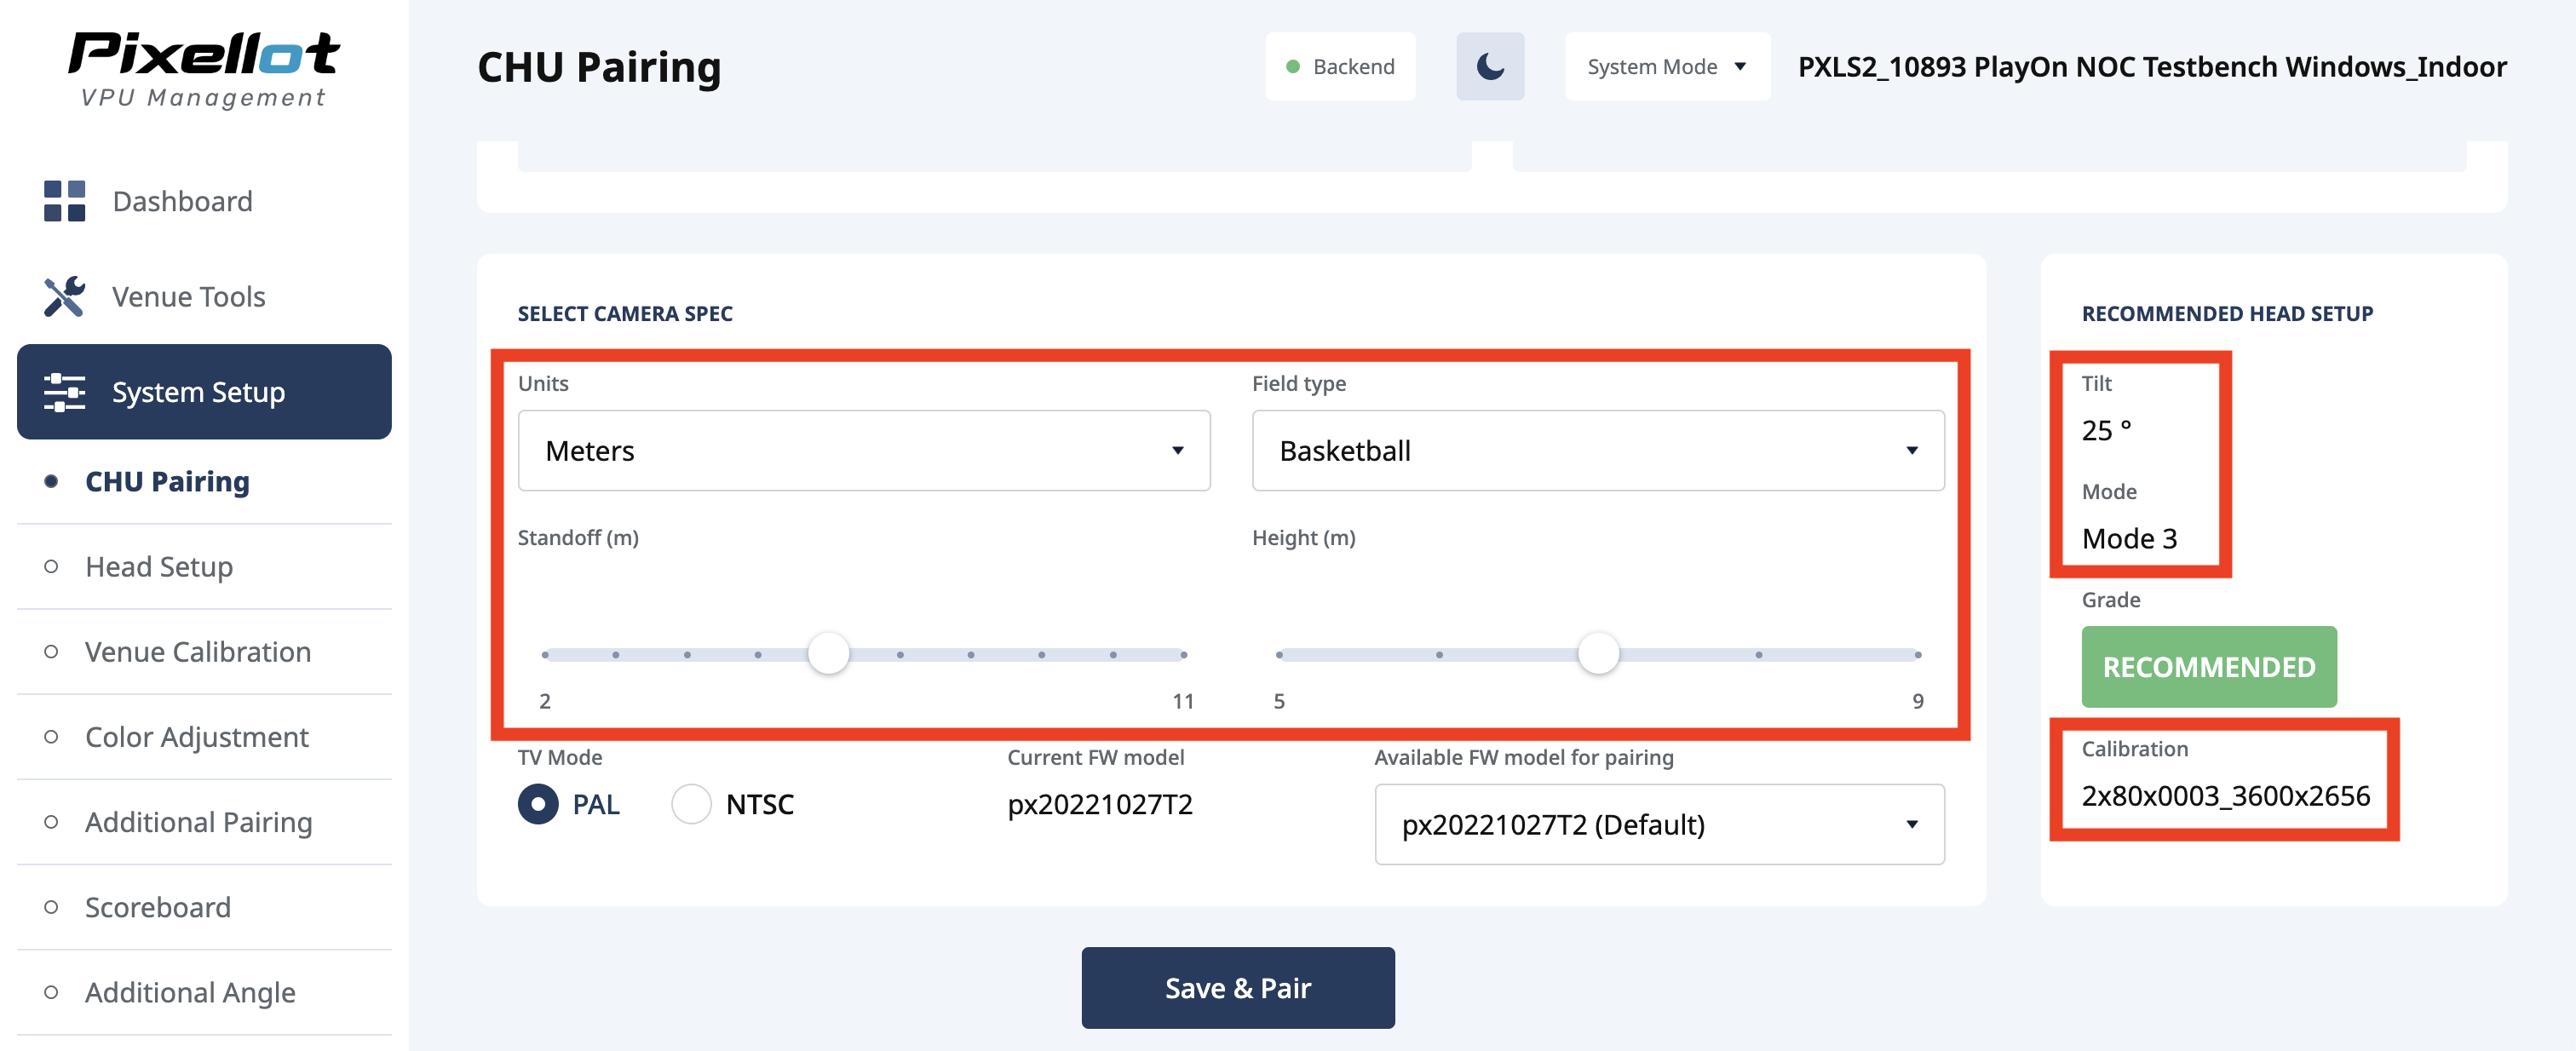Click the CHU Pairing active bullet
Screen dimensions: 2576x1051
click(51, 482)
